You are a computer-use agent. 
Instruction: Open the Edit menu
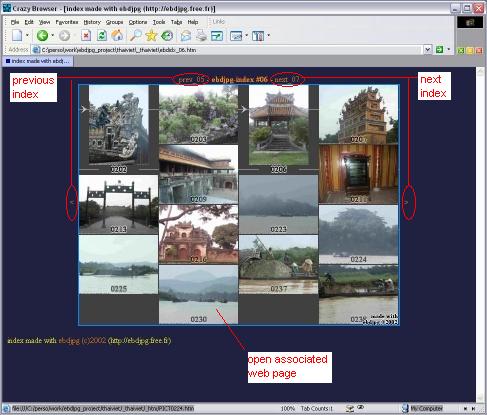(29, 22)
